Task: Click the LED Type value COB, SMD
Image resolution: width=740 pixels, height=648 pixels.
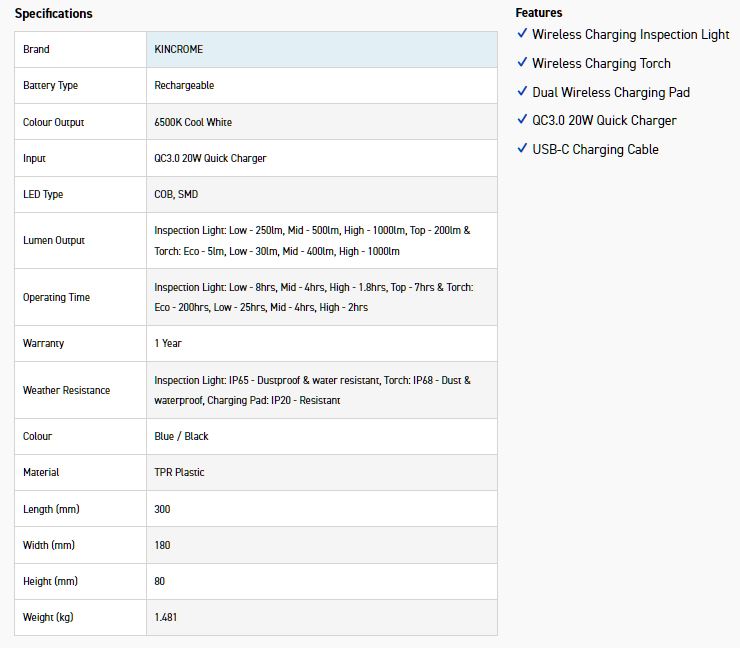Action: click(x=176, y=194)
